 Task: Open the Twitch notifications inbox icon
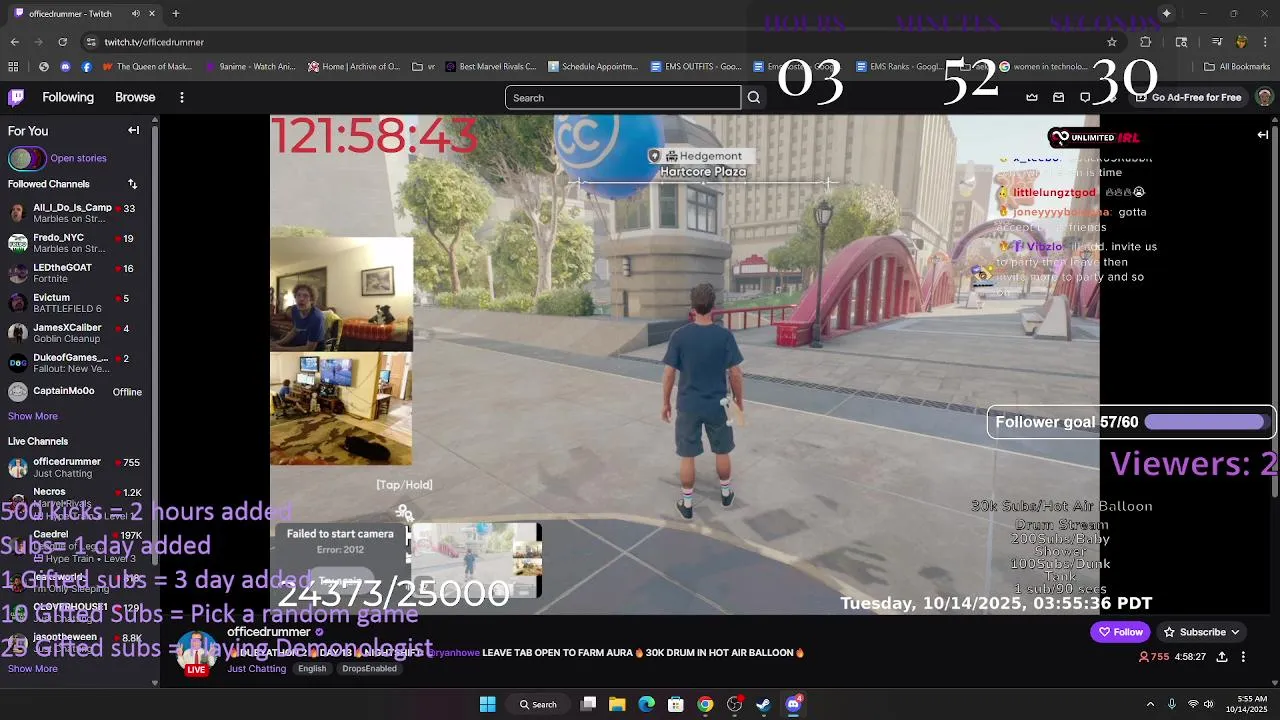pos(1059,97)
